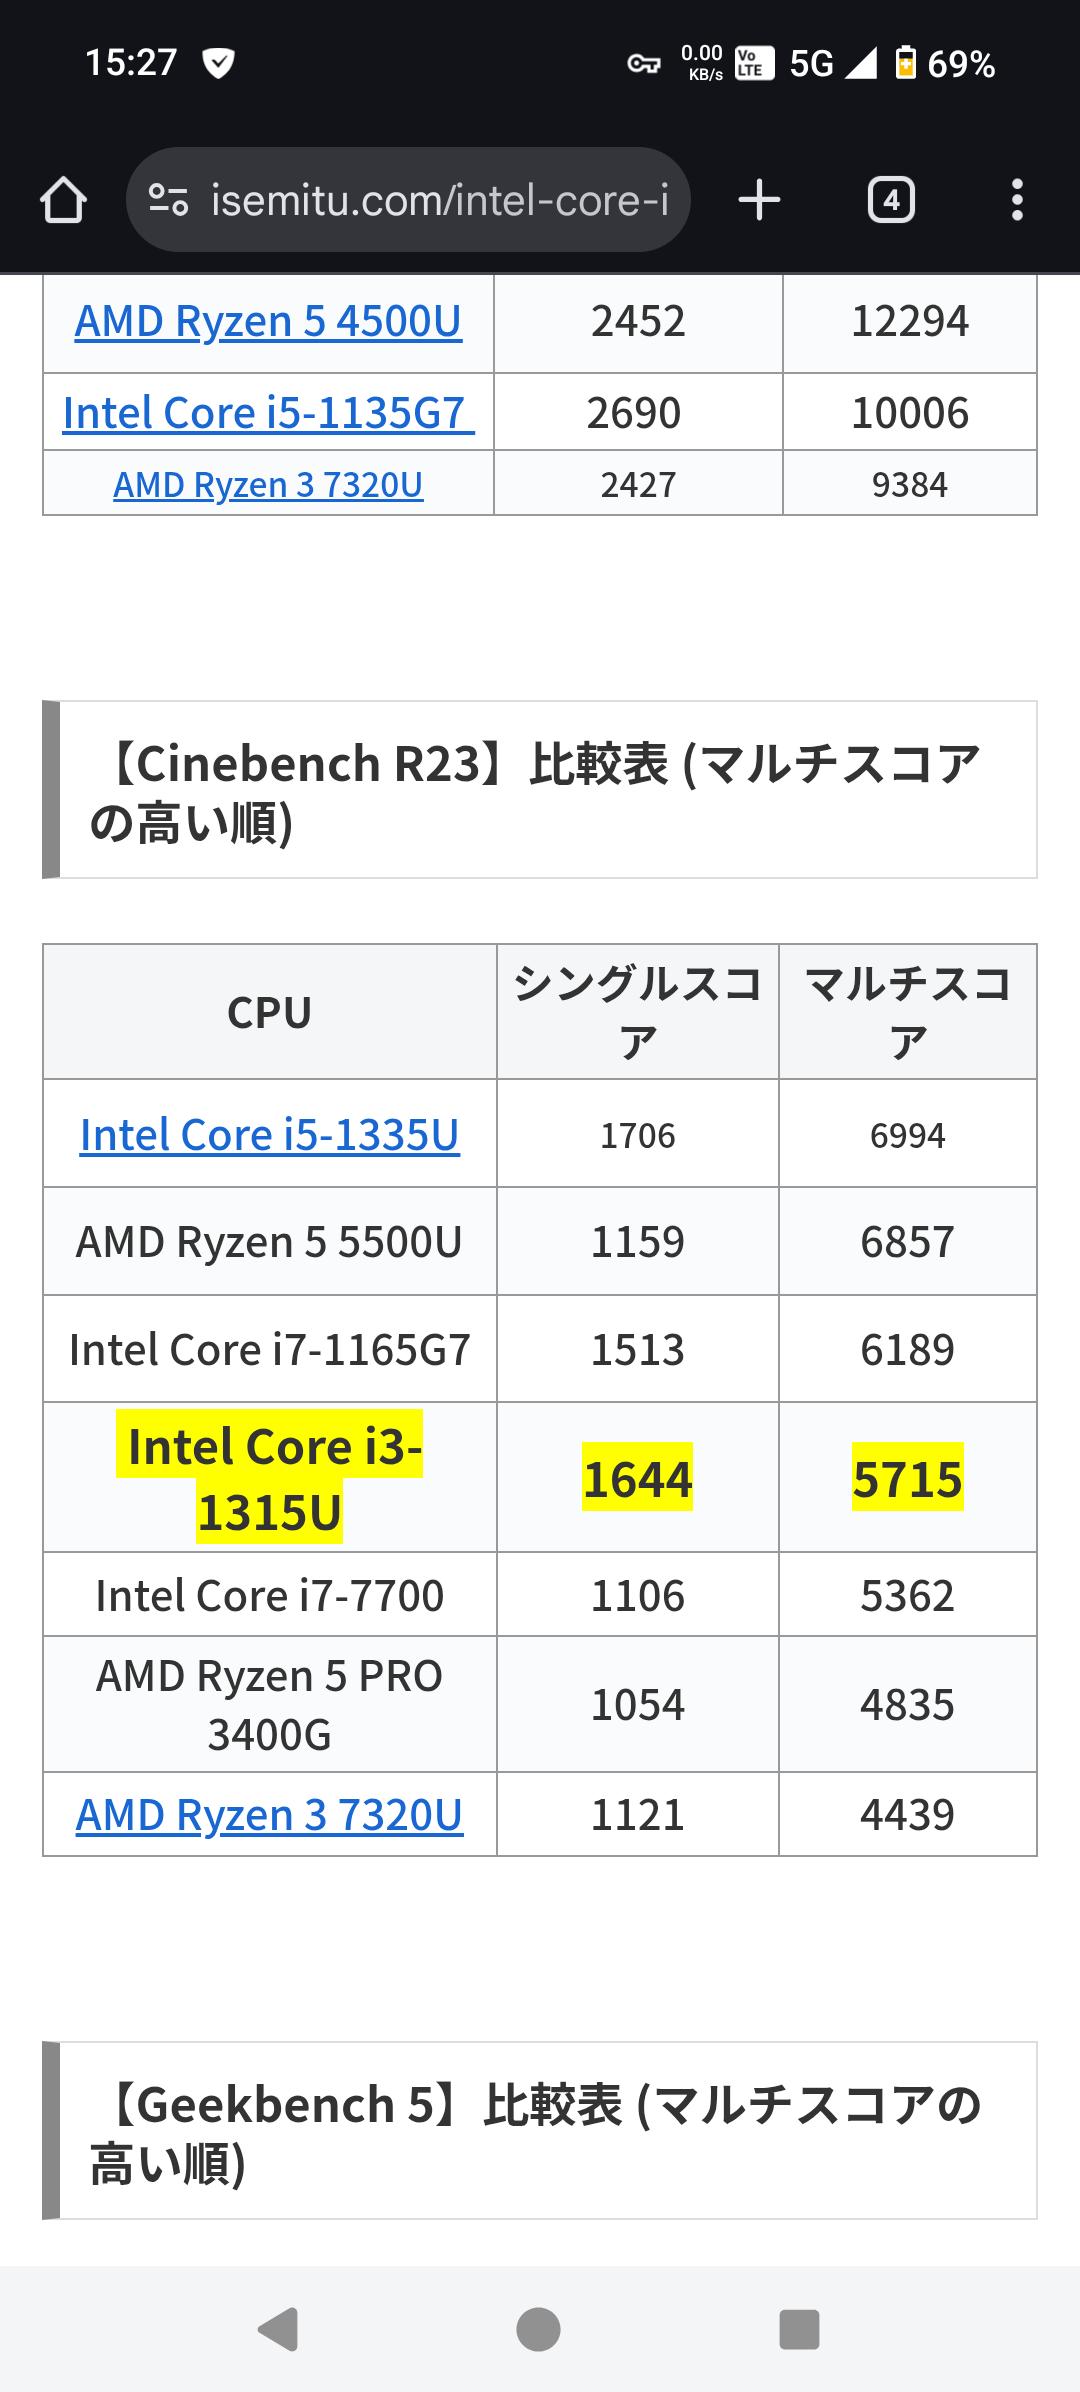The width and height of the screenshot is (1080, 2392).
Task: Open a new tab with plus icon
Action: click(x=759, y=200)
